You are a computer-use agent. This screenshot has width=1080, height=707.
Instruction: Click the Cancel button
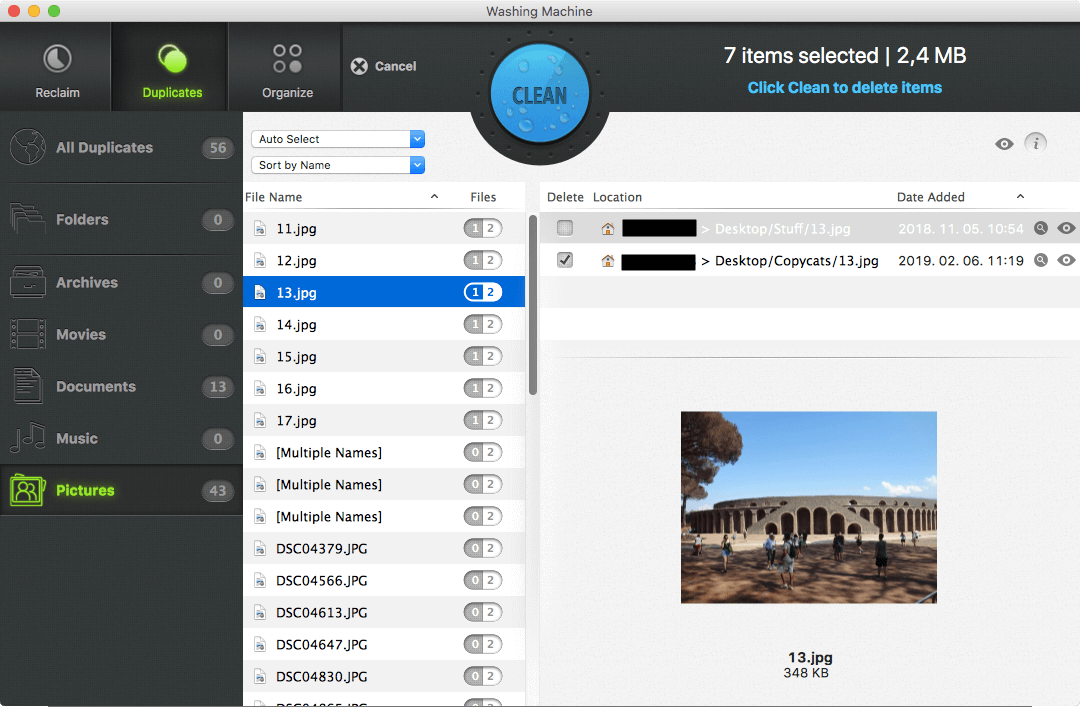pos(384,66)
